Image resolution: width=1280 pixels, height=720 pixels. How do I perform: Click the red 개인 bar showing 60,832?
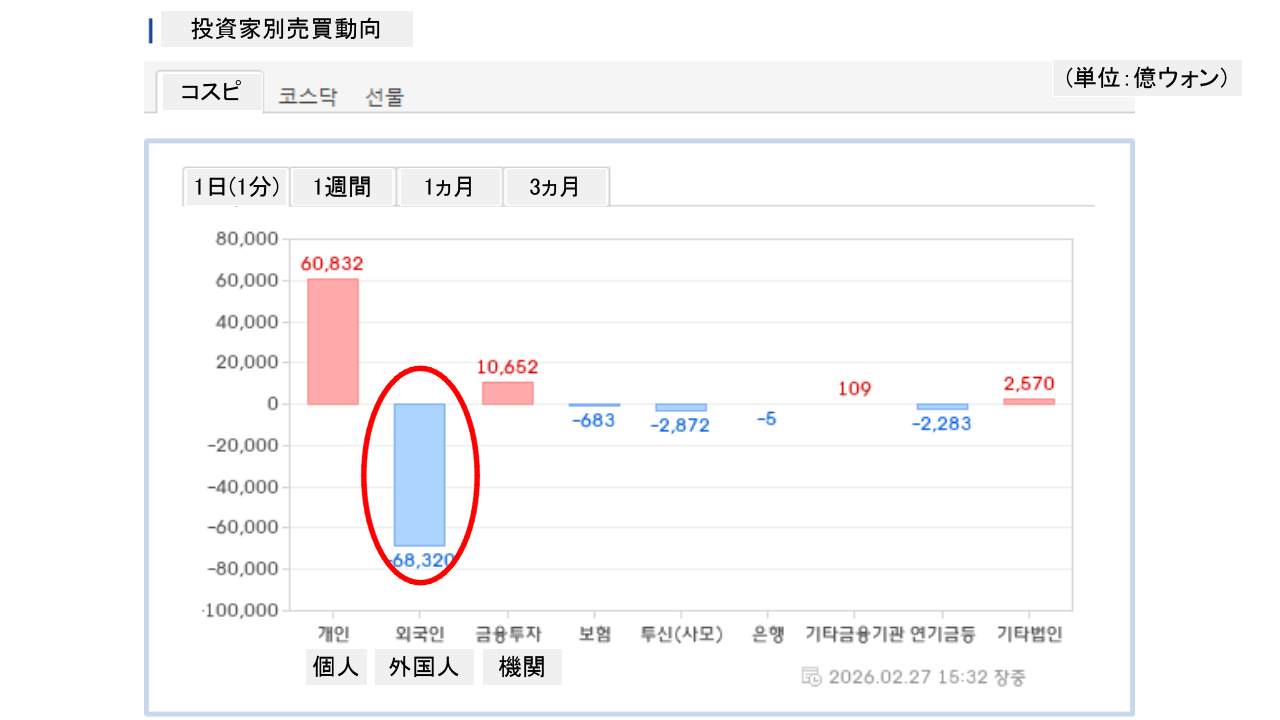point(332,341)
